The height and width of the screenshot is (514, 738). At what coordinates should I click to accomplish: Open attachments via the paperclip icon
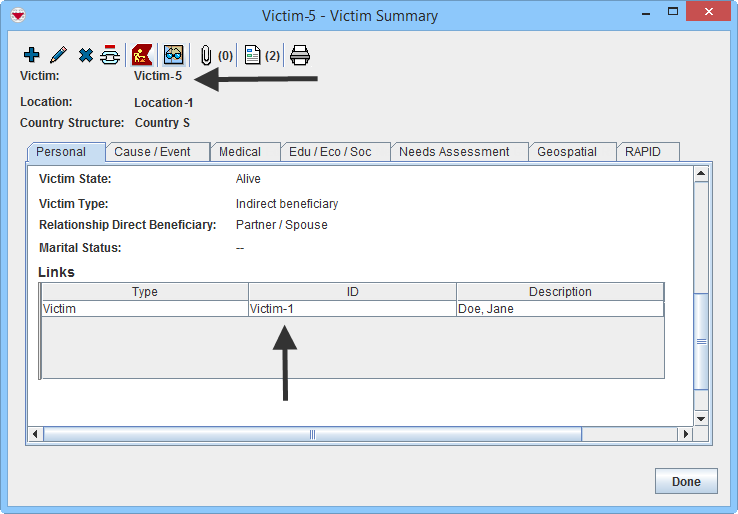207,55
